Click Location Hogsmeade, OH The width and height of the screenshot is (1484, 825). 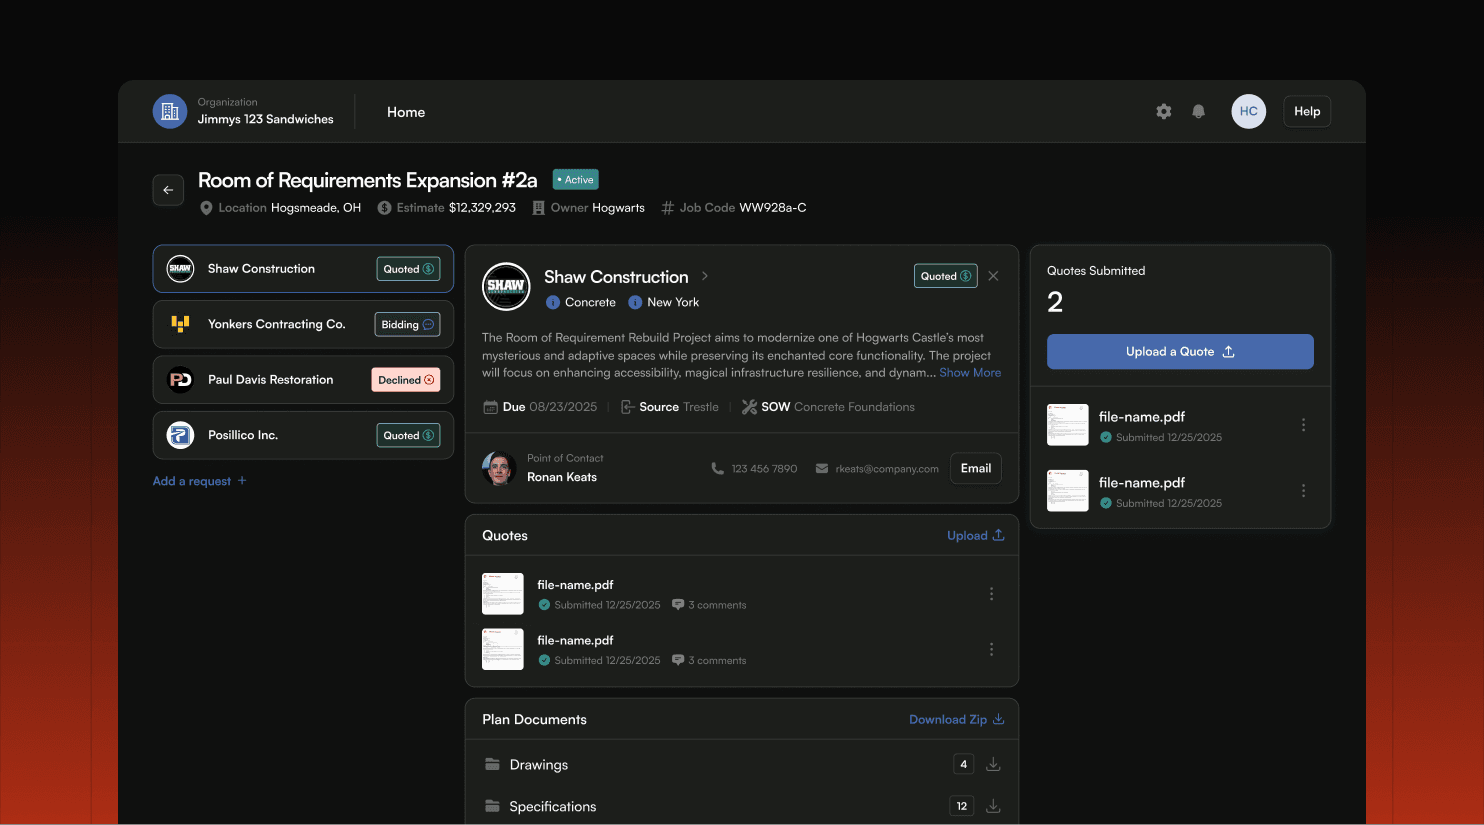click(280, 208)
